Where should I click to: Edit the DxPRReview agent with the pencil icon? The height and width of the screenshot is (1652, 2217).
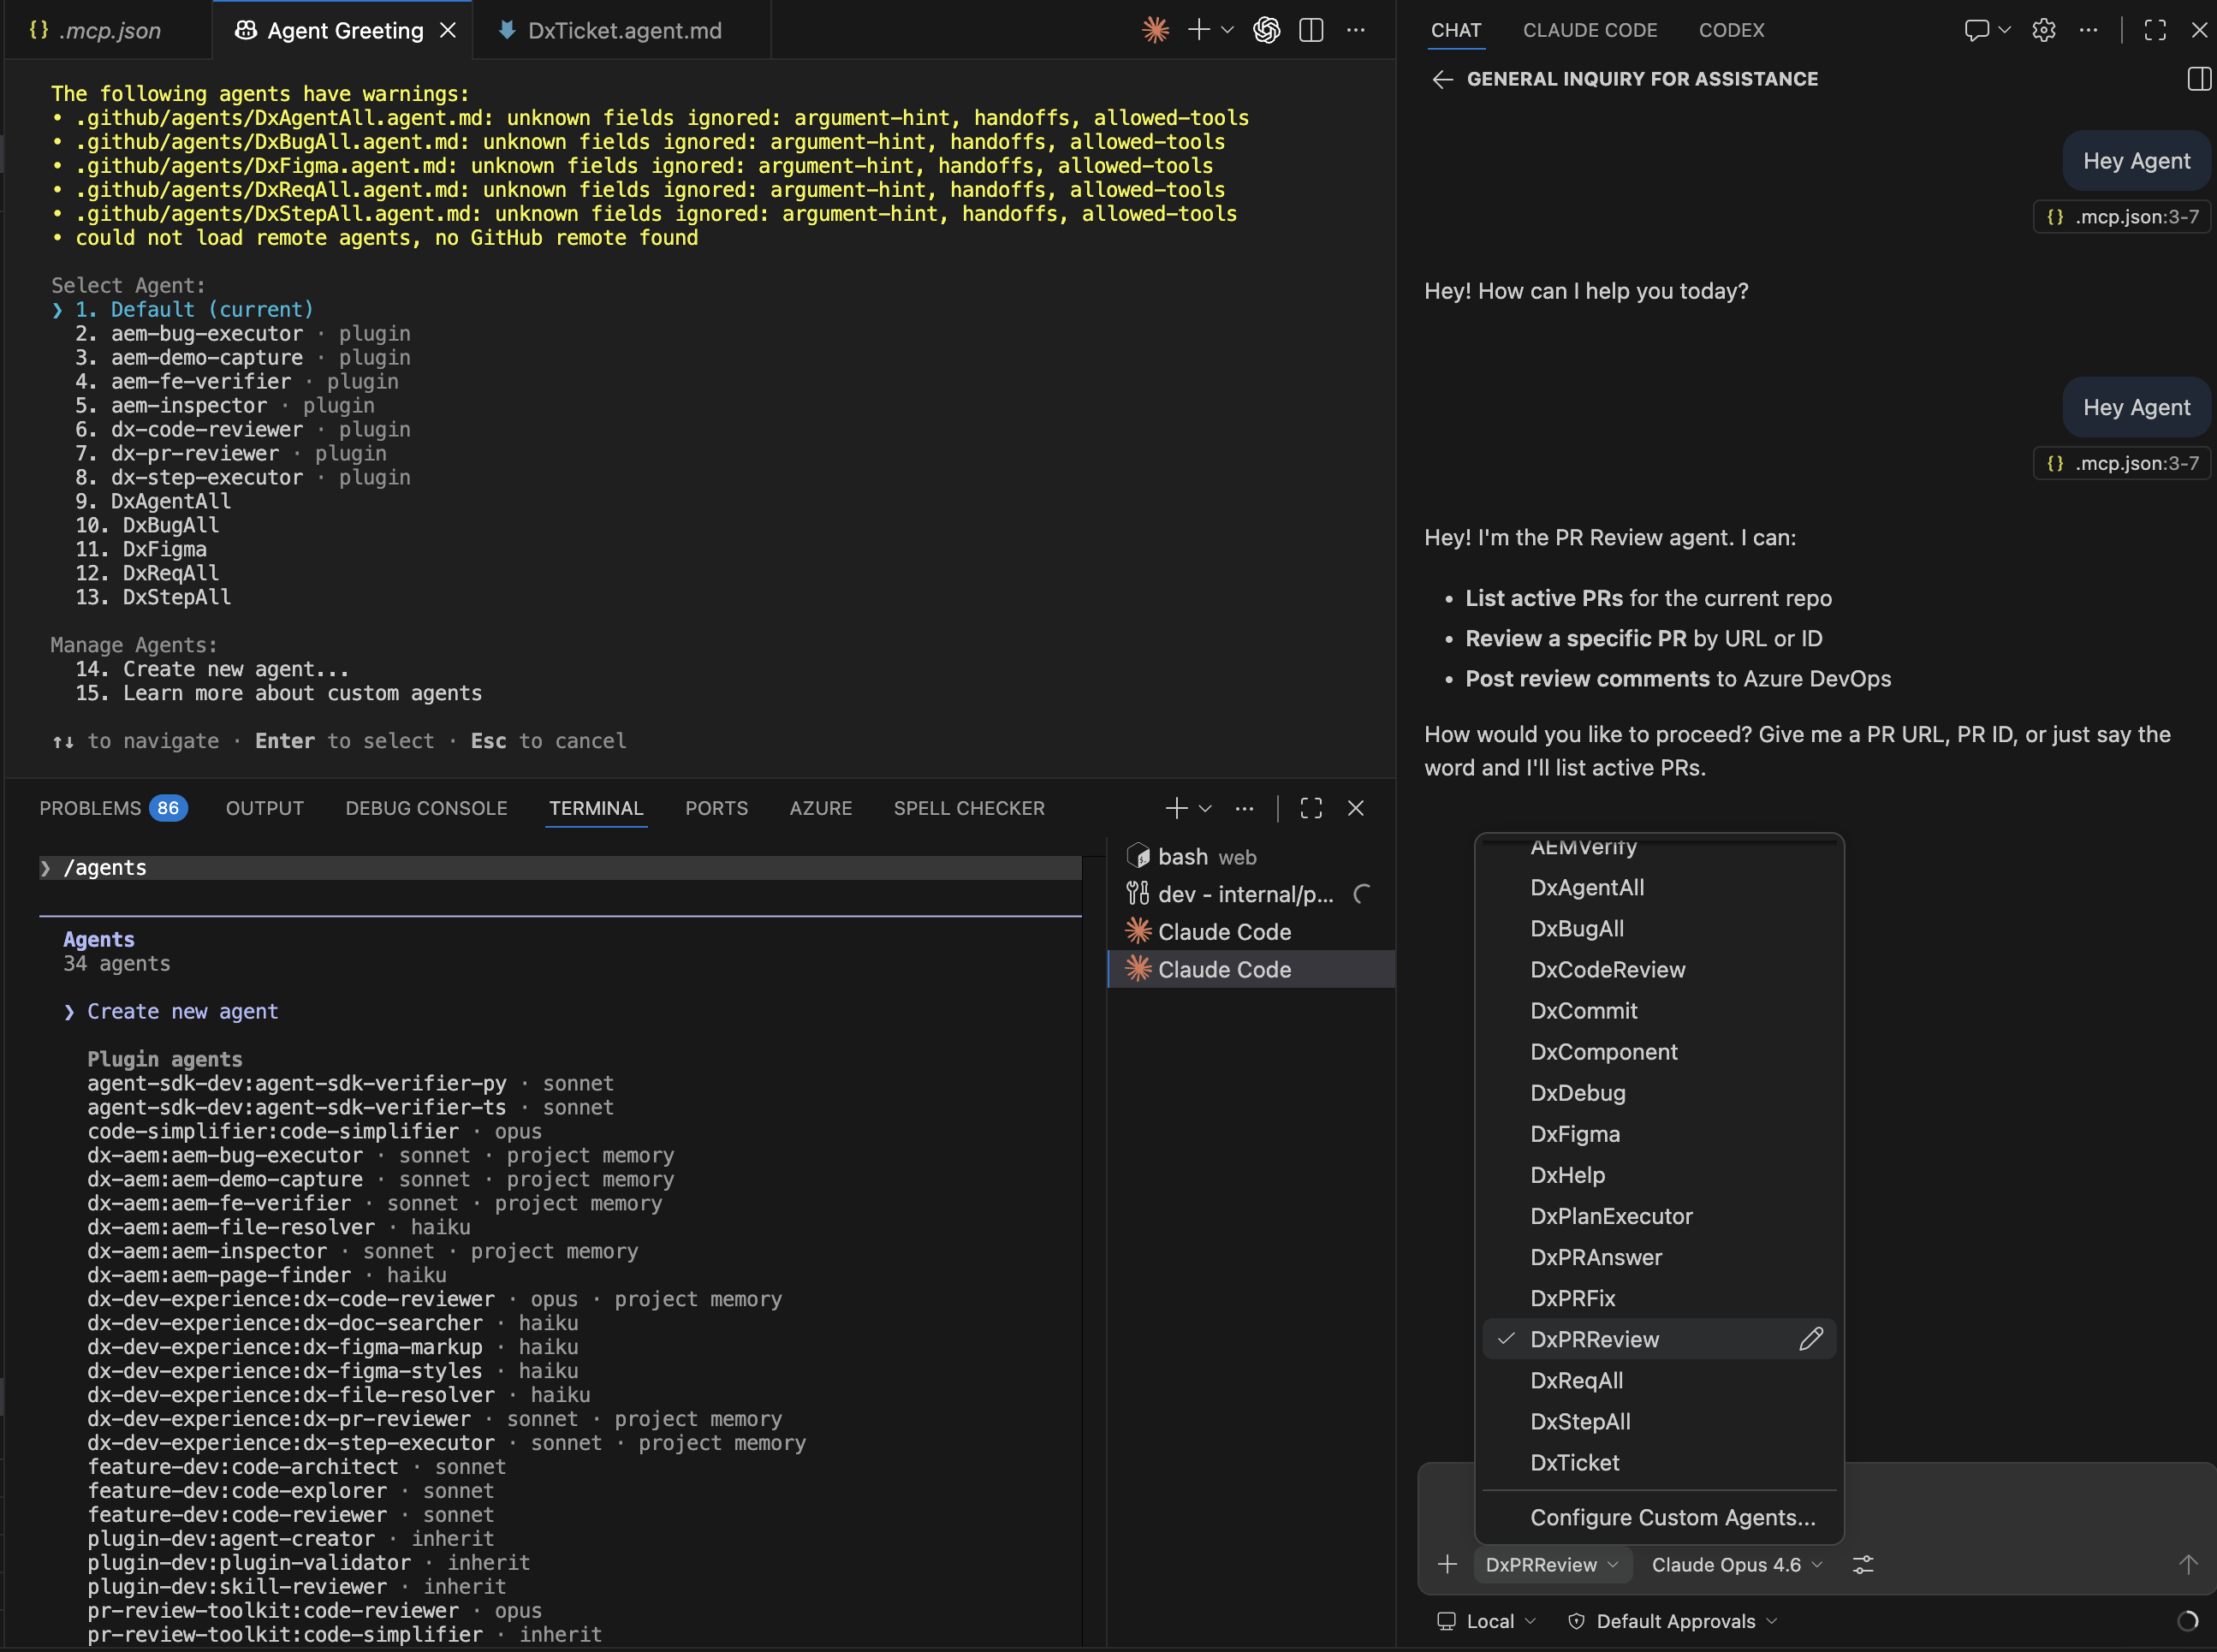point(1811,1339)
